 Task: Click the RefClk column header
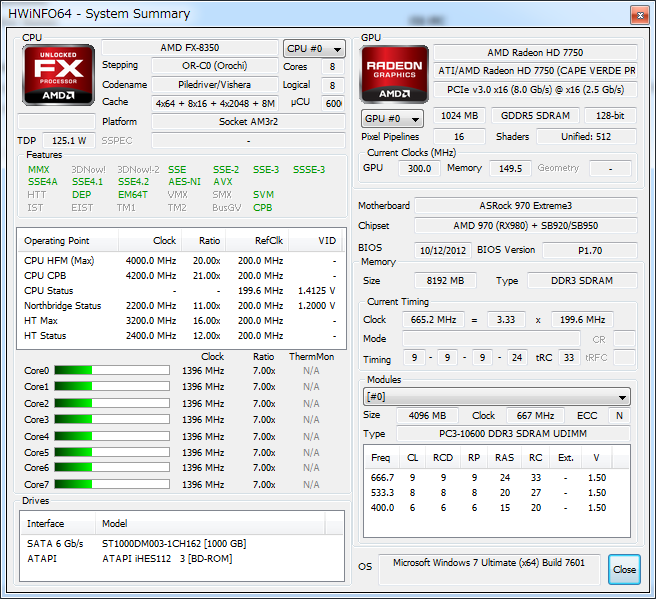[256, 241]
